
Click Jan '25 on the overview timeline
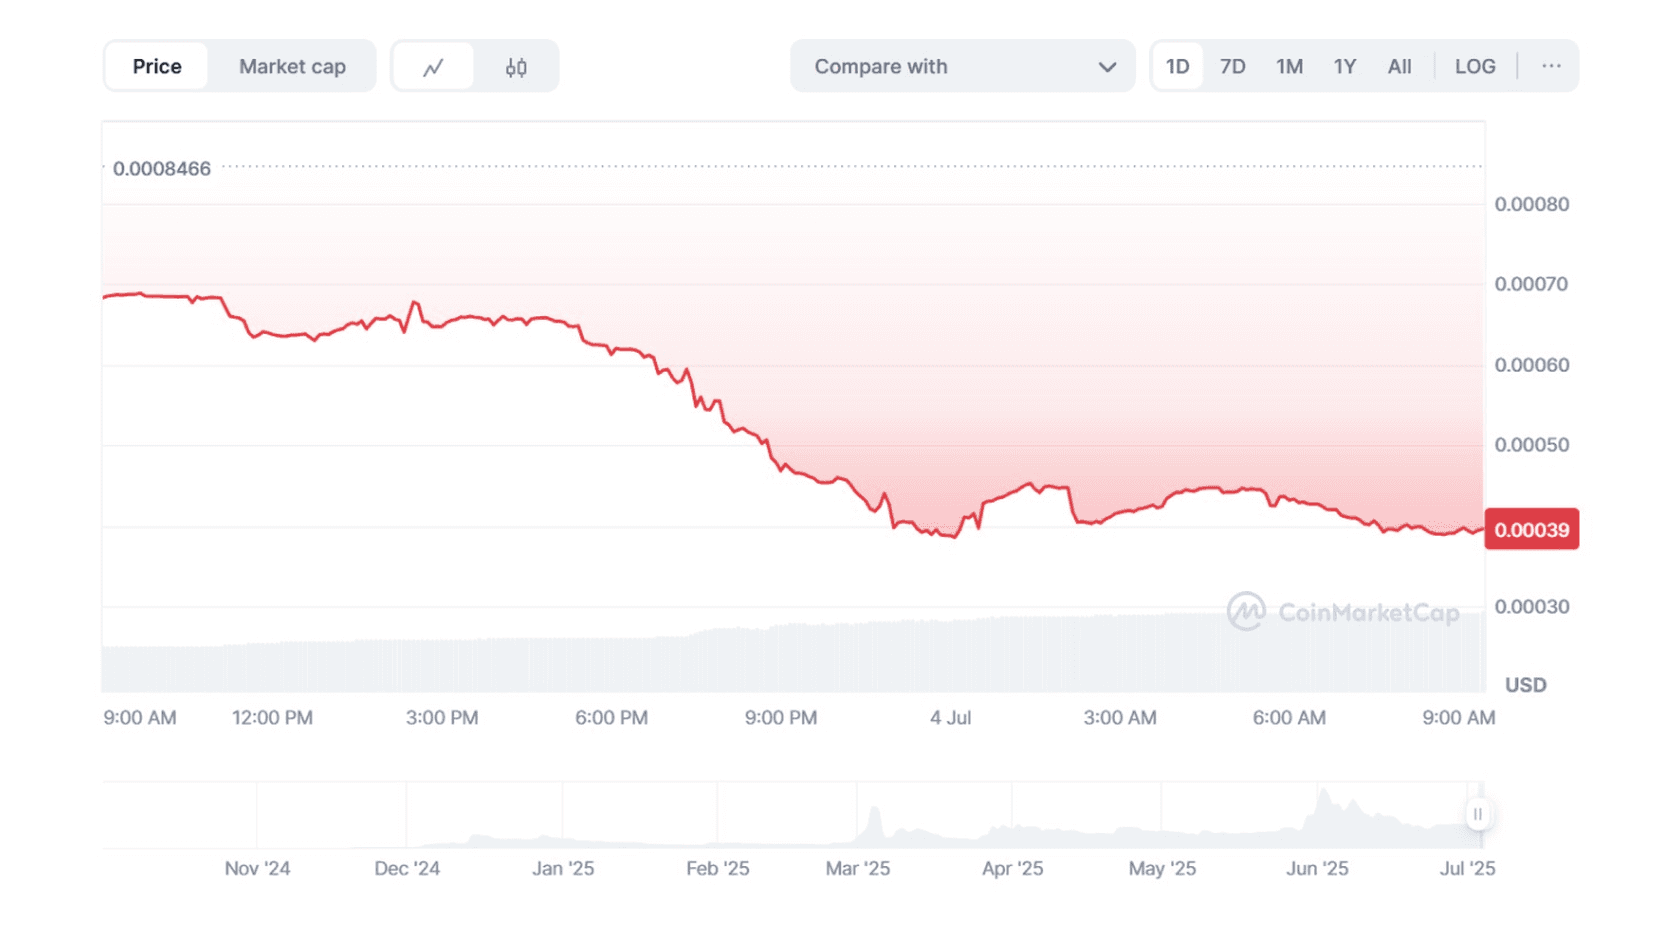tap(563, 869)
